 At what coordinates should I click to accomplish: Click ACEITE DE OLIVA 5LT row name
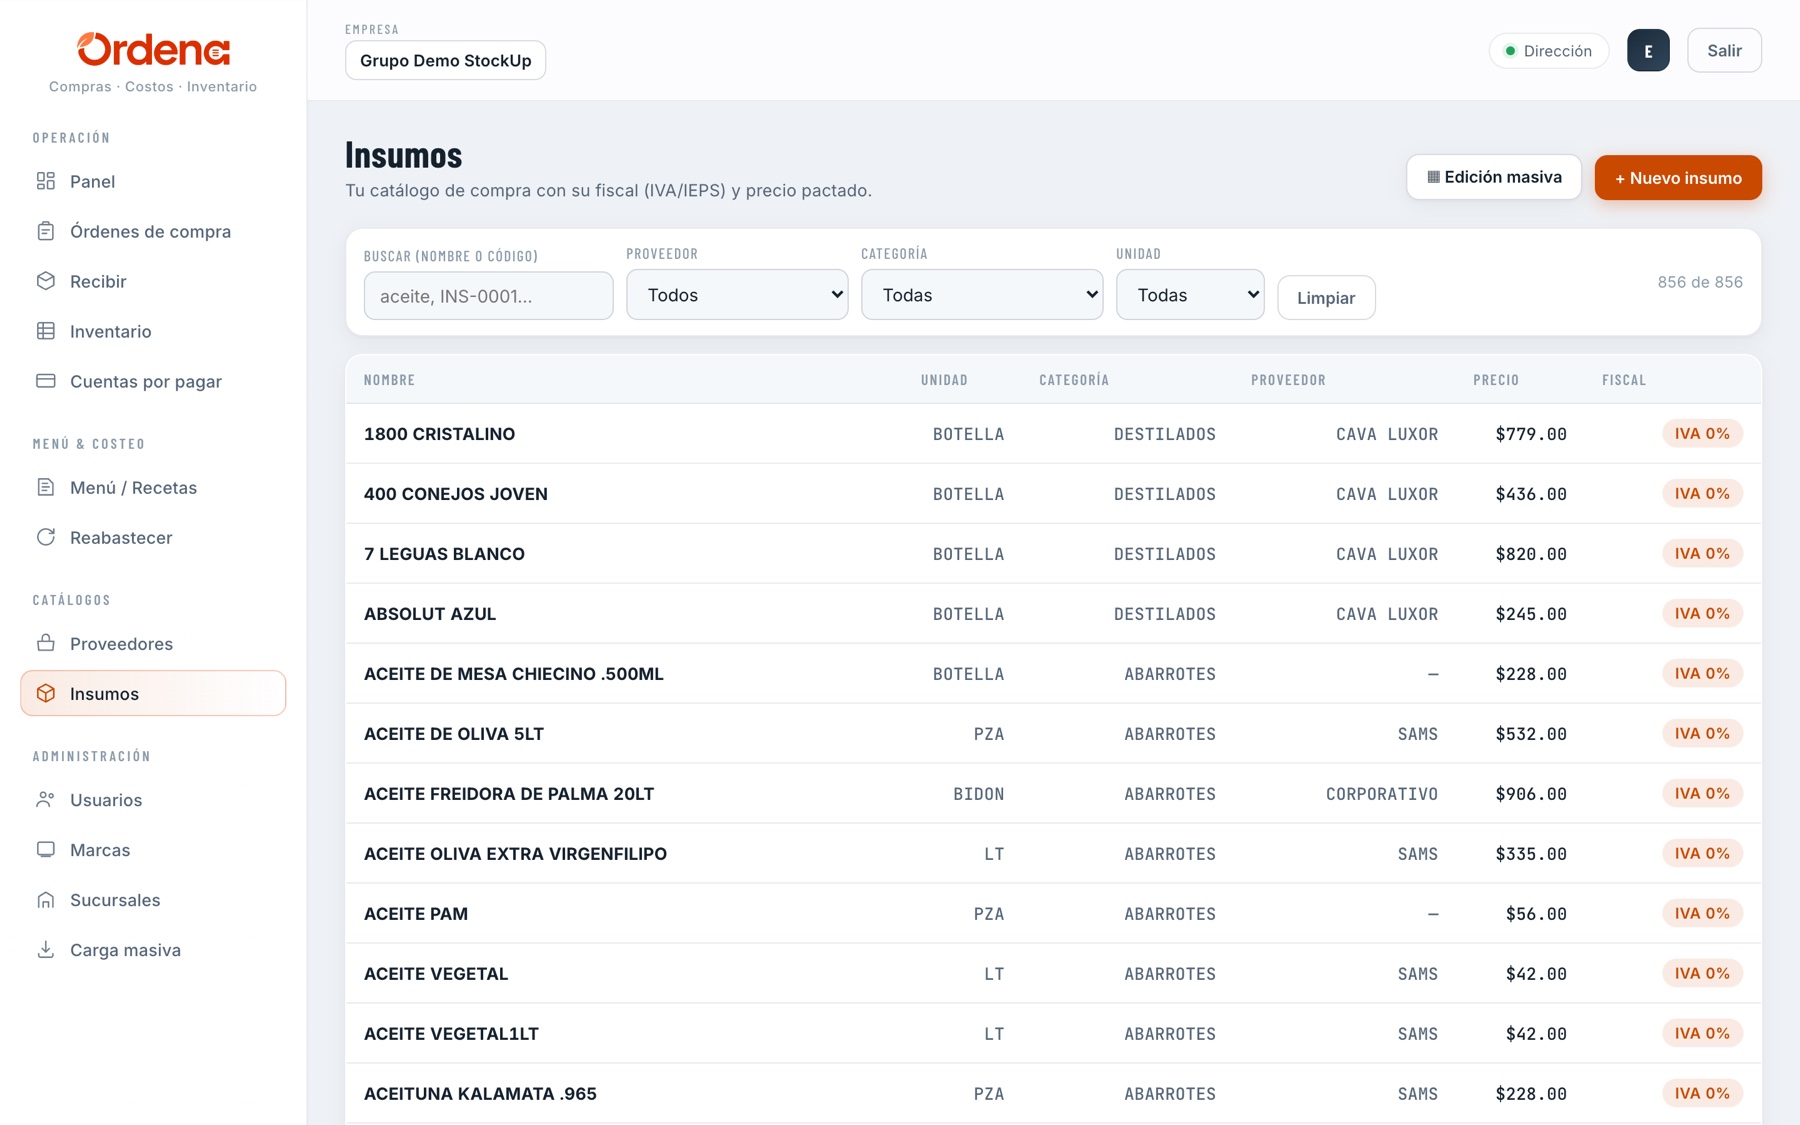coord(454,734)
